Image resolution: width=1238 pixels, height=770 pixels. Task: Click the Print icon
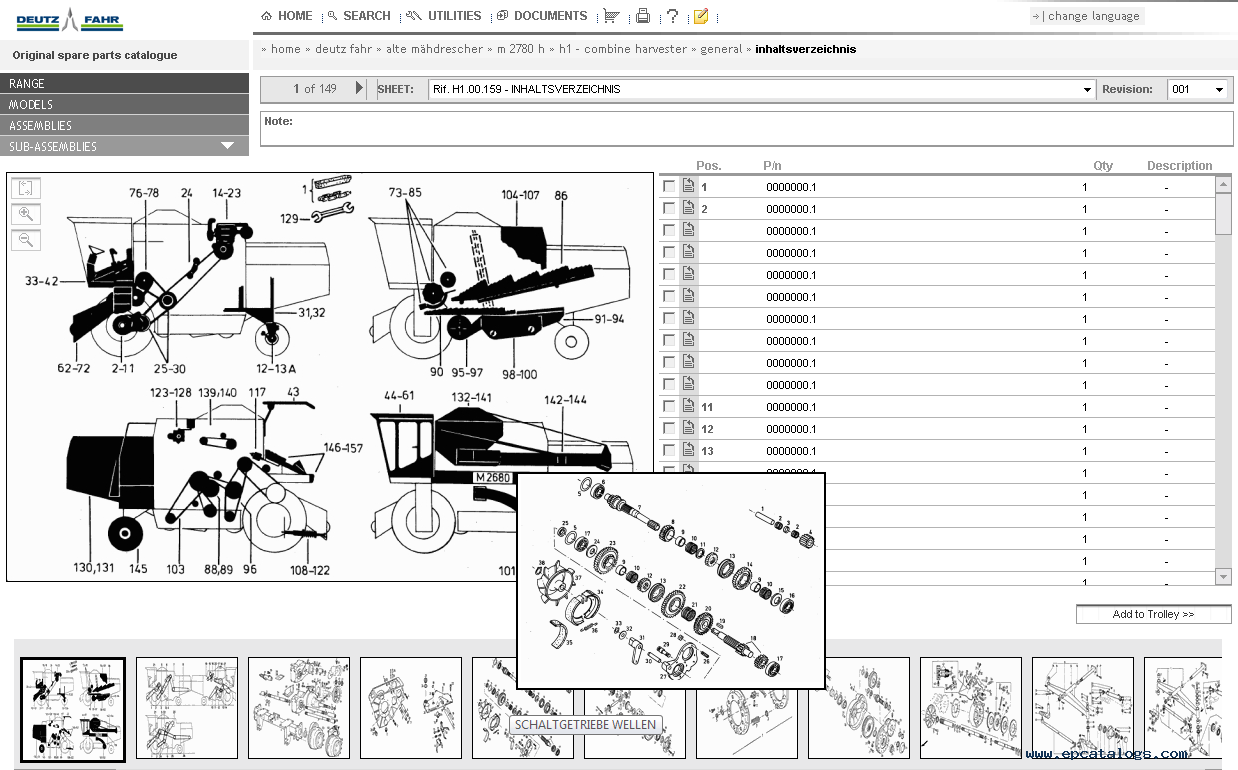coord(643,15)
